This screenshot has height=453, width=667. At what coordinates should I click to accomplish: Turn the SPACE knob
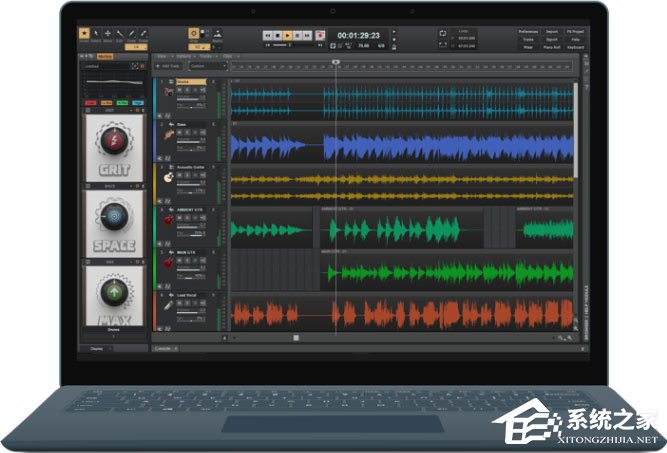pyautogui.click(x=114, y=217)
